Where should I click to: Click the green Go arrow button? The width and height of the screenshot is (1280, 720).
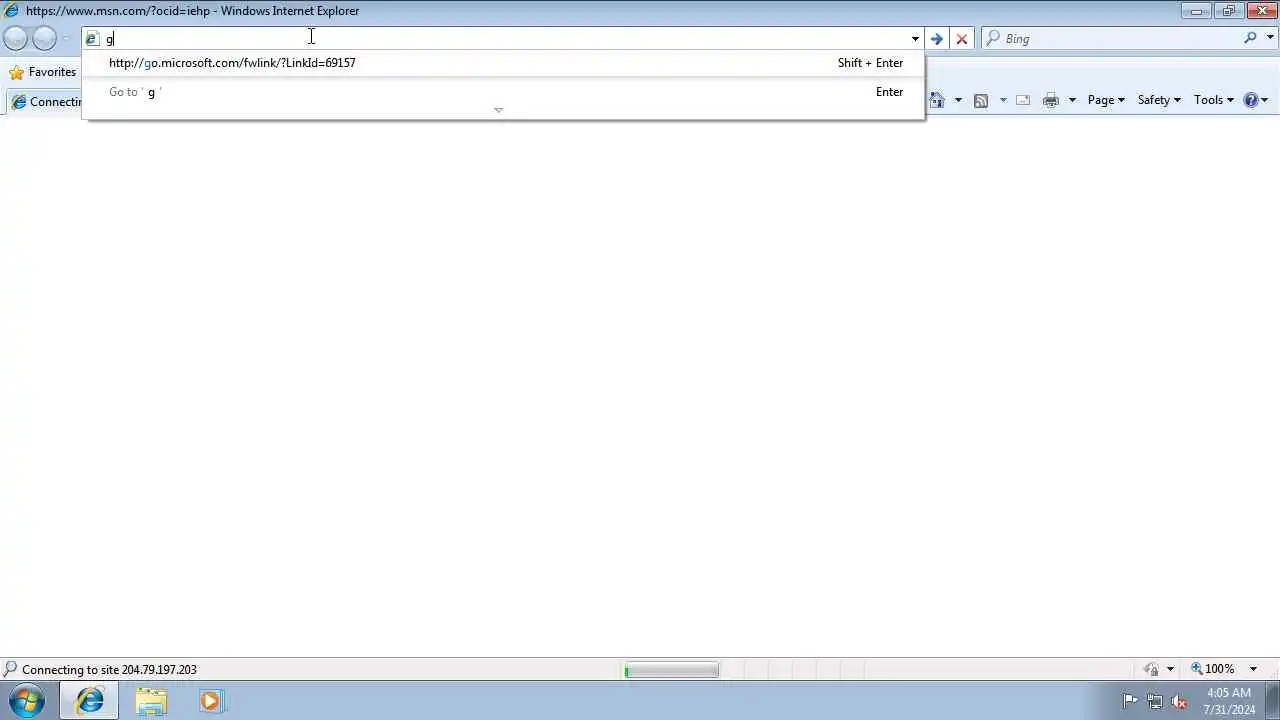[x=936, y=39]
